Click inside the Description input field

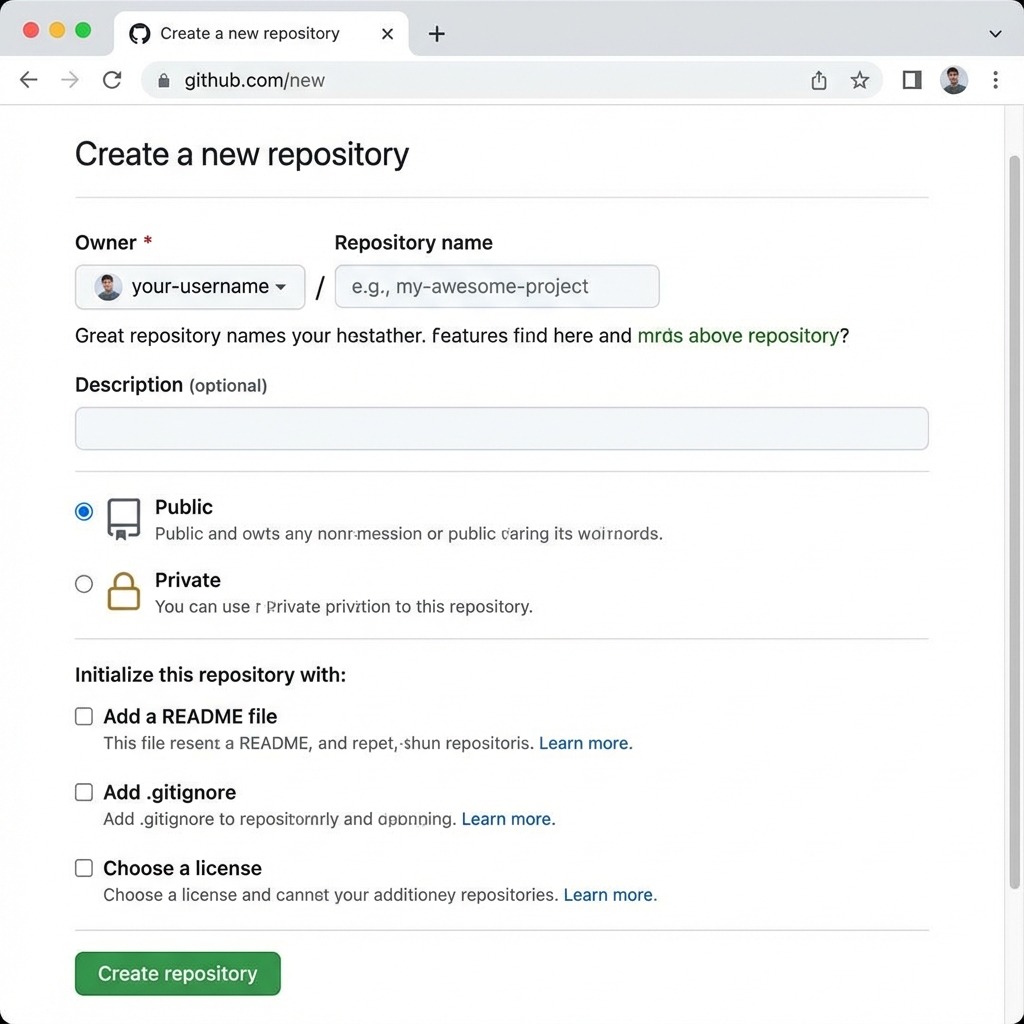click(x=500, y=428)
